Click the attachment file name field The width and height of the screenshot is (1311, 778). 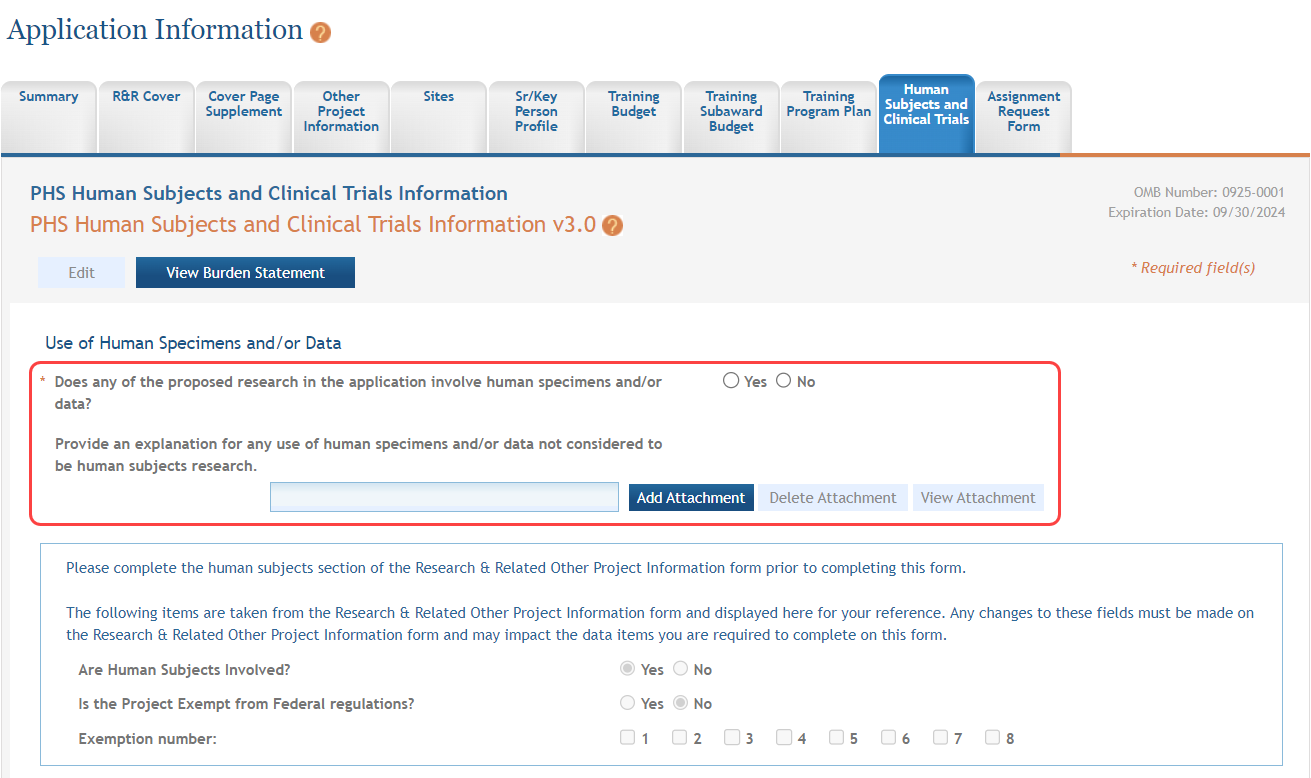[444, 497]
